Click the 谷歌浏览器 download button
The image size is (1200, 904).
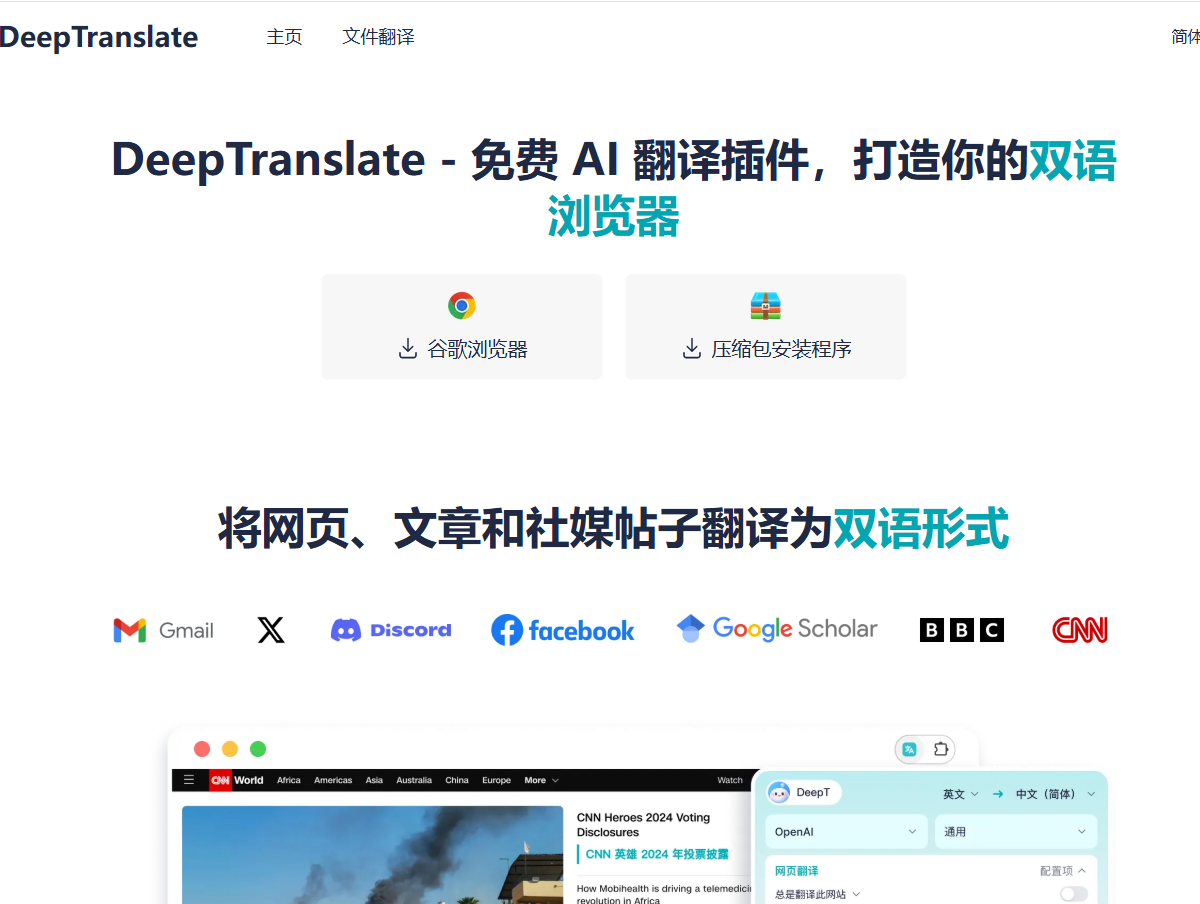(462, 327)
